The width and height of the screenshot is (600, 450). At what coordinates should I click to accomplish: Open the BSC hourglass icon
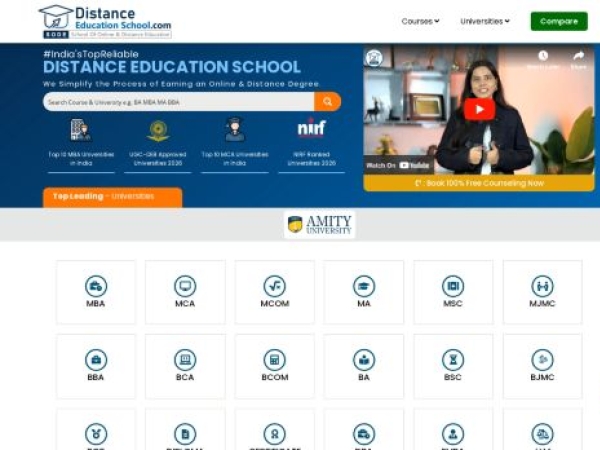453,360
